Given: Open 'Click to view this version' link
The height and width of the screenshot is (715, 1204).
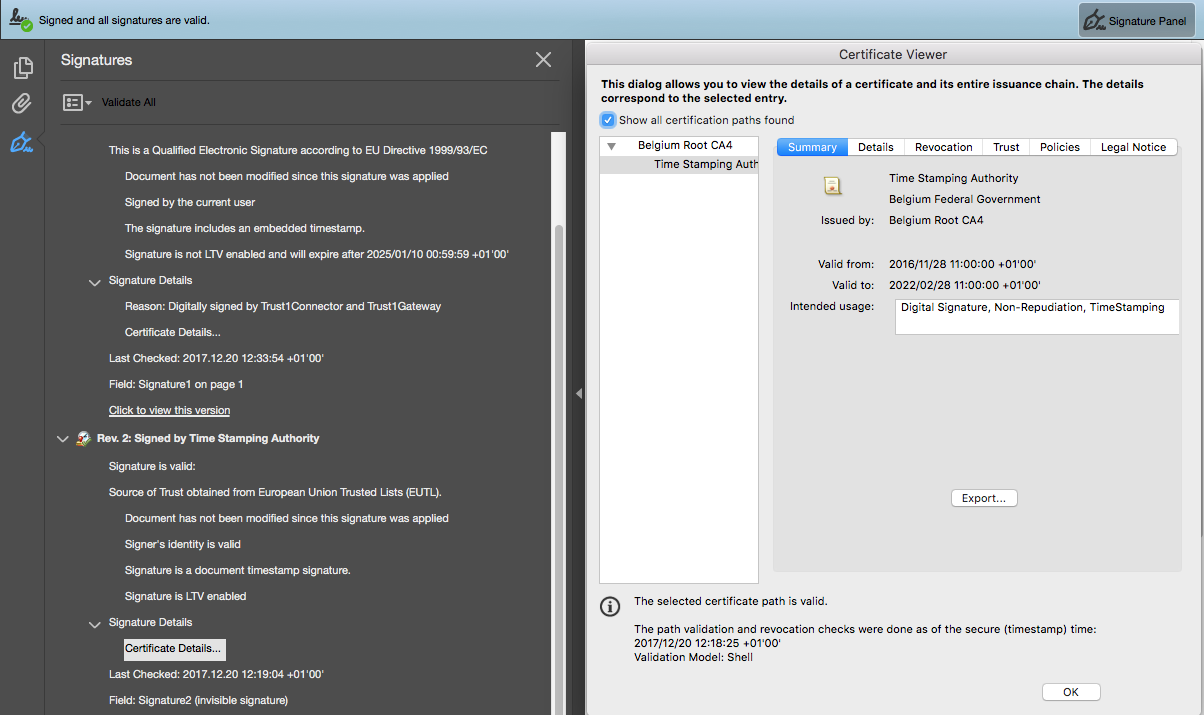Looking at the screenshot, I should click(169, 410).
